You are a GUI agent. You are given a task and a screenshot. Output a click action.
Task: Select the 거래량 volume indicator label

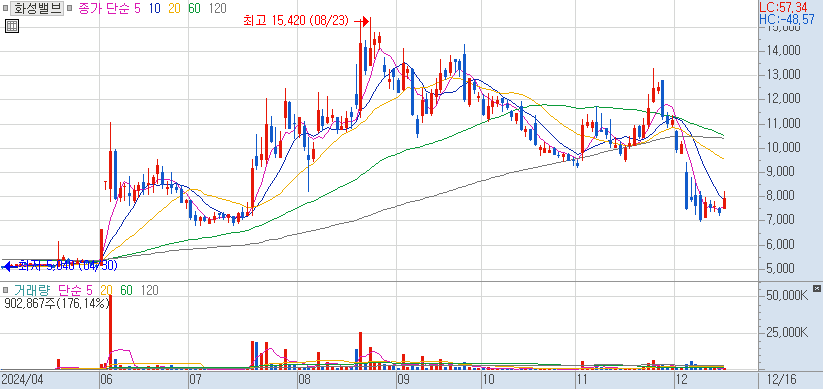click(x=33, y=290)
